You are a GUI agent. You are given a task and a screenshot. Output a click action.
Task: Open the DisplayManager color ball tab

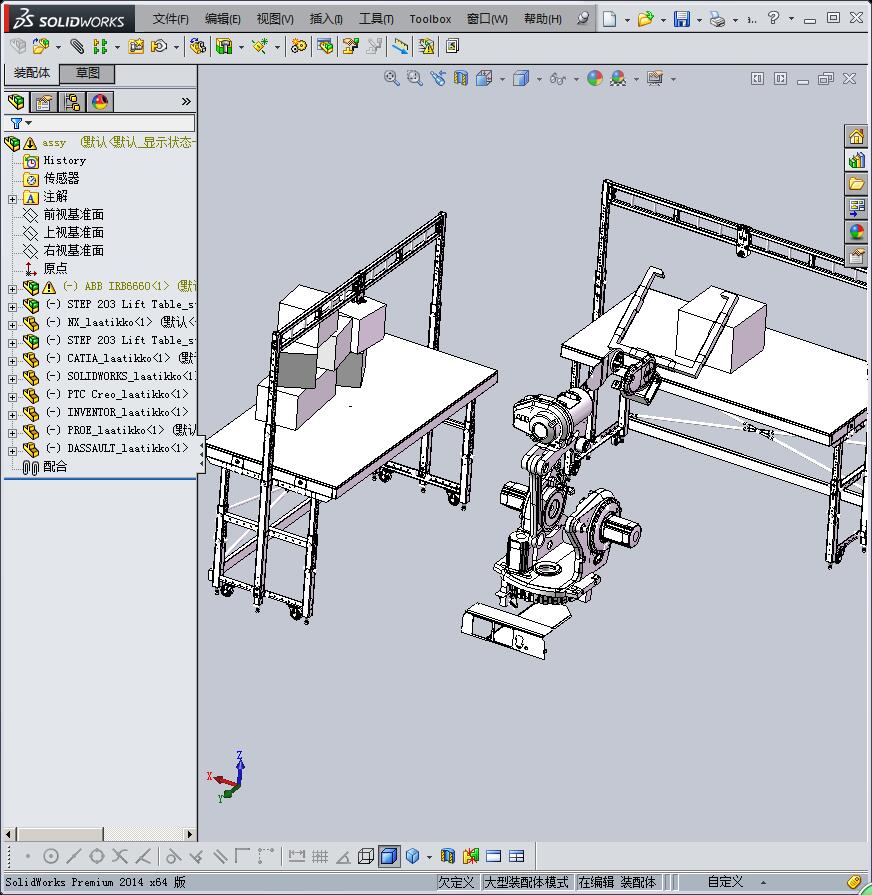[100, 102]
